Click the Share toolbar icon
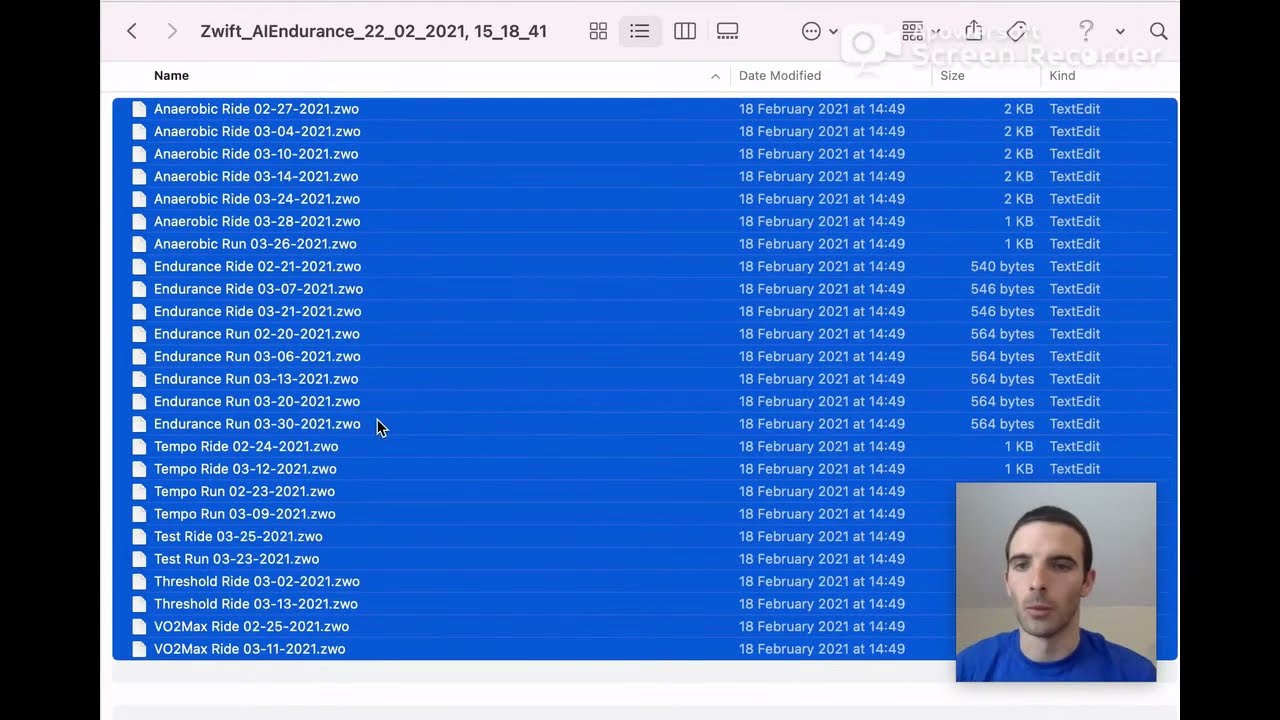This screenshot has height=720, width=1280. coord(973,31)
